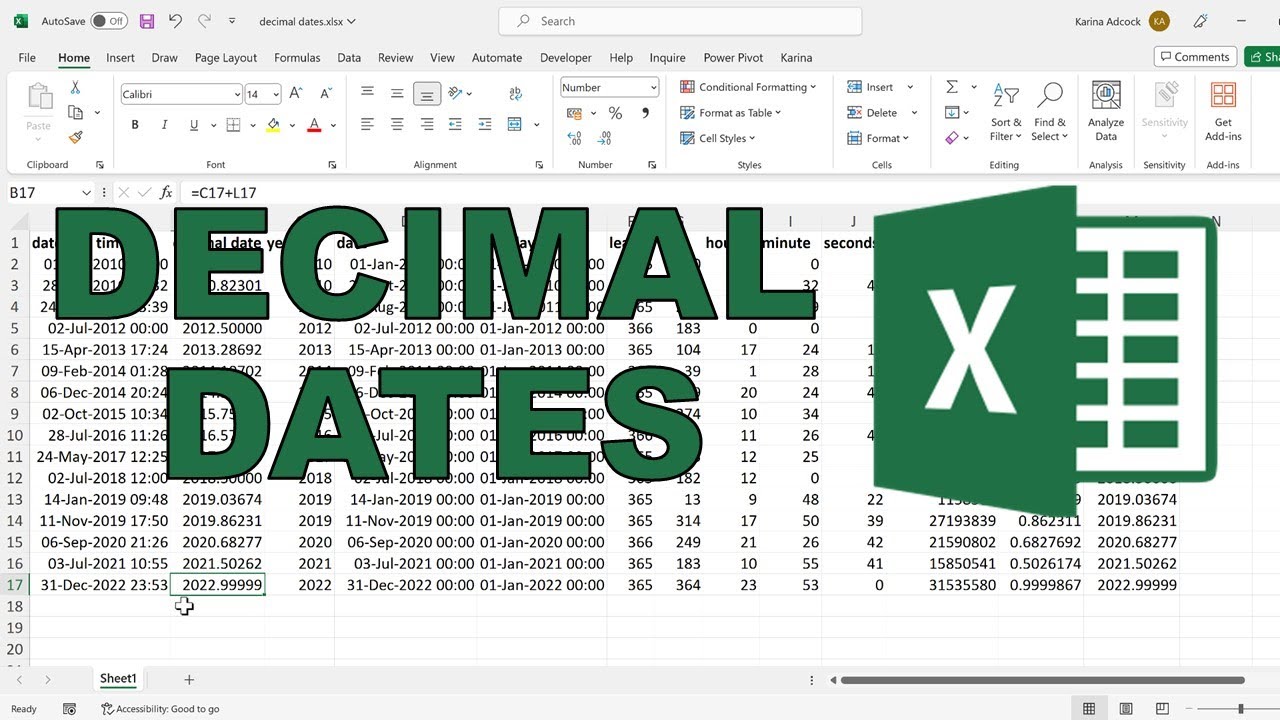Image resolution: width=1280 pixels, height=720 pixels.
Task: Align text right in Alignment group
Action: pyautogui.click(x=427, y=125)
